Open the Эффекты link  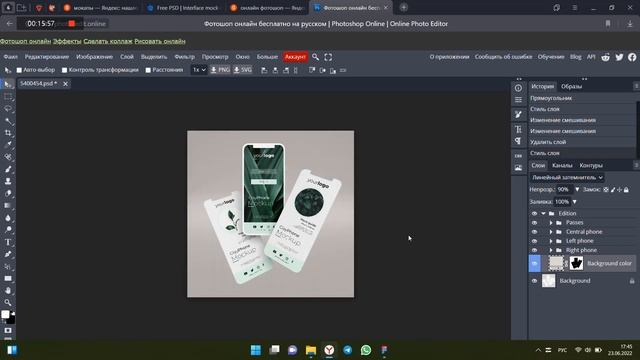(67, 41)
